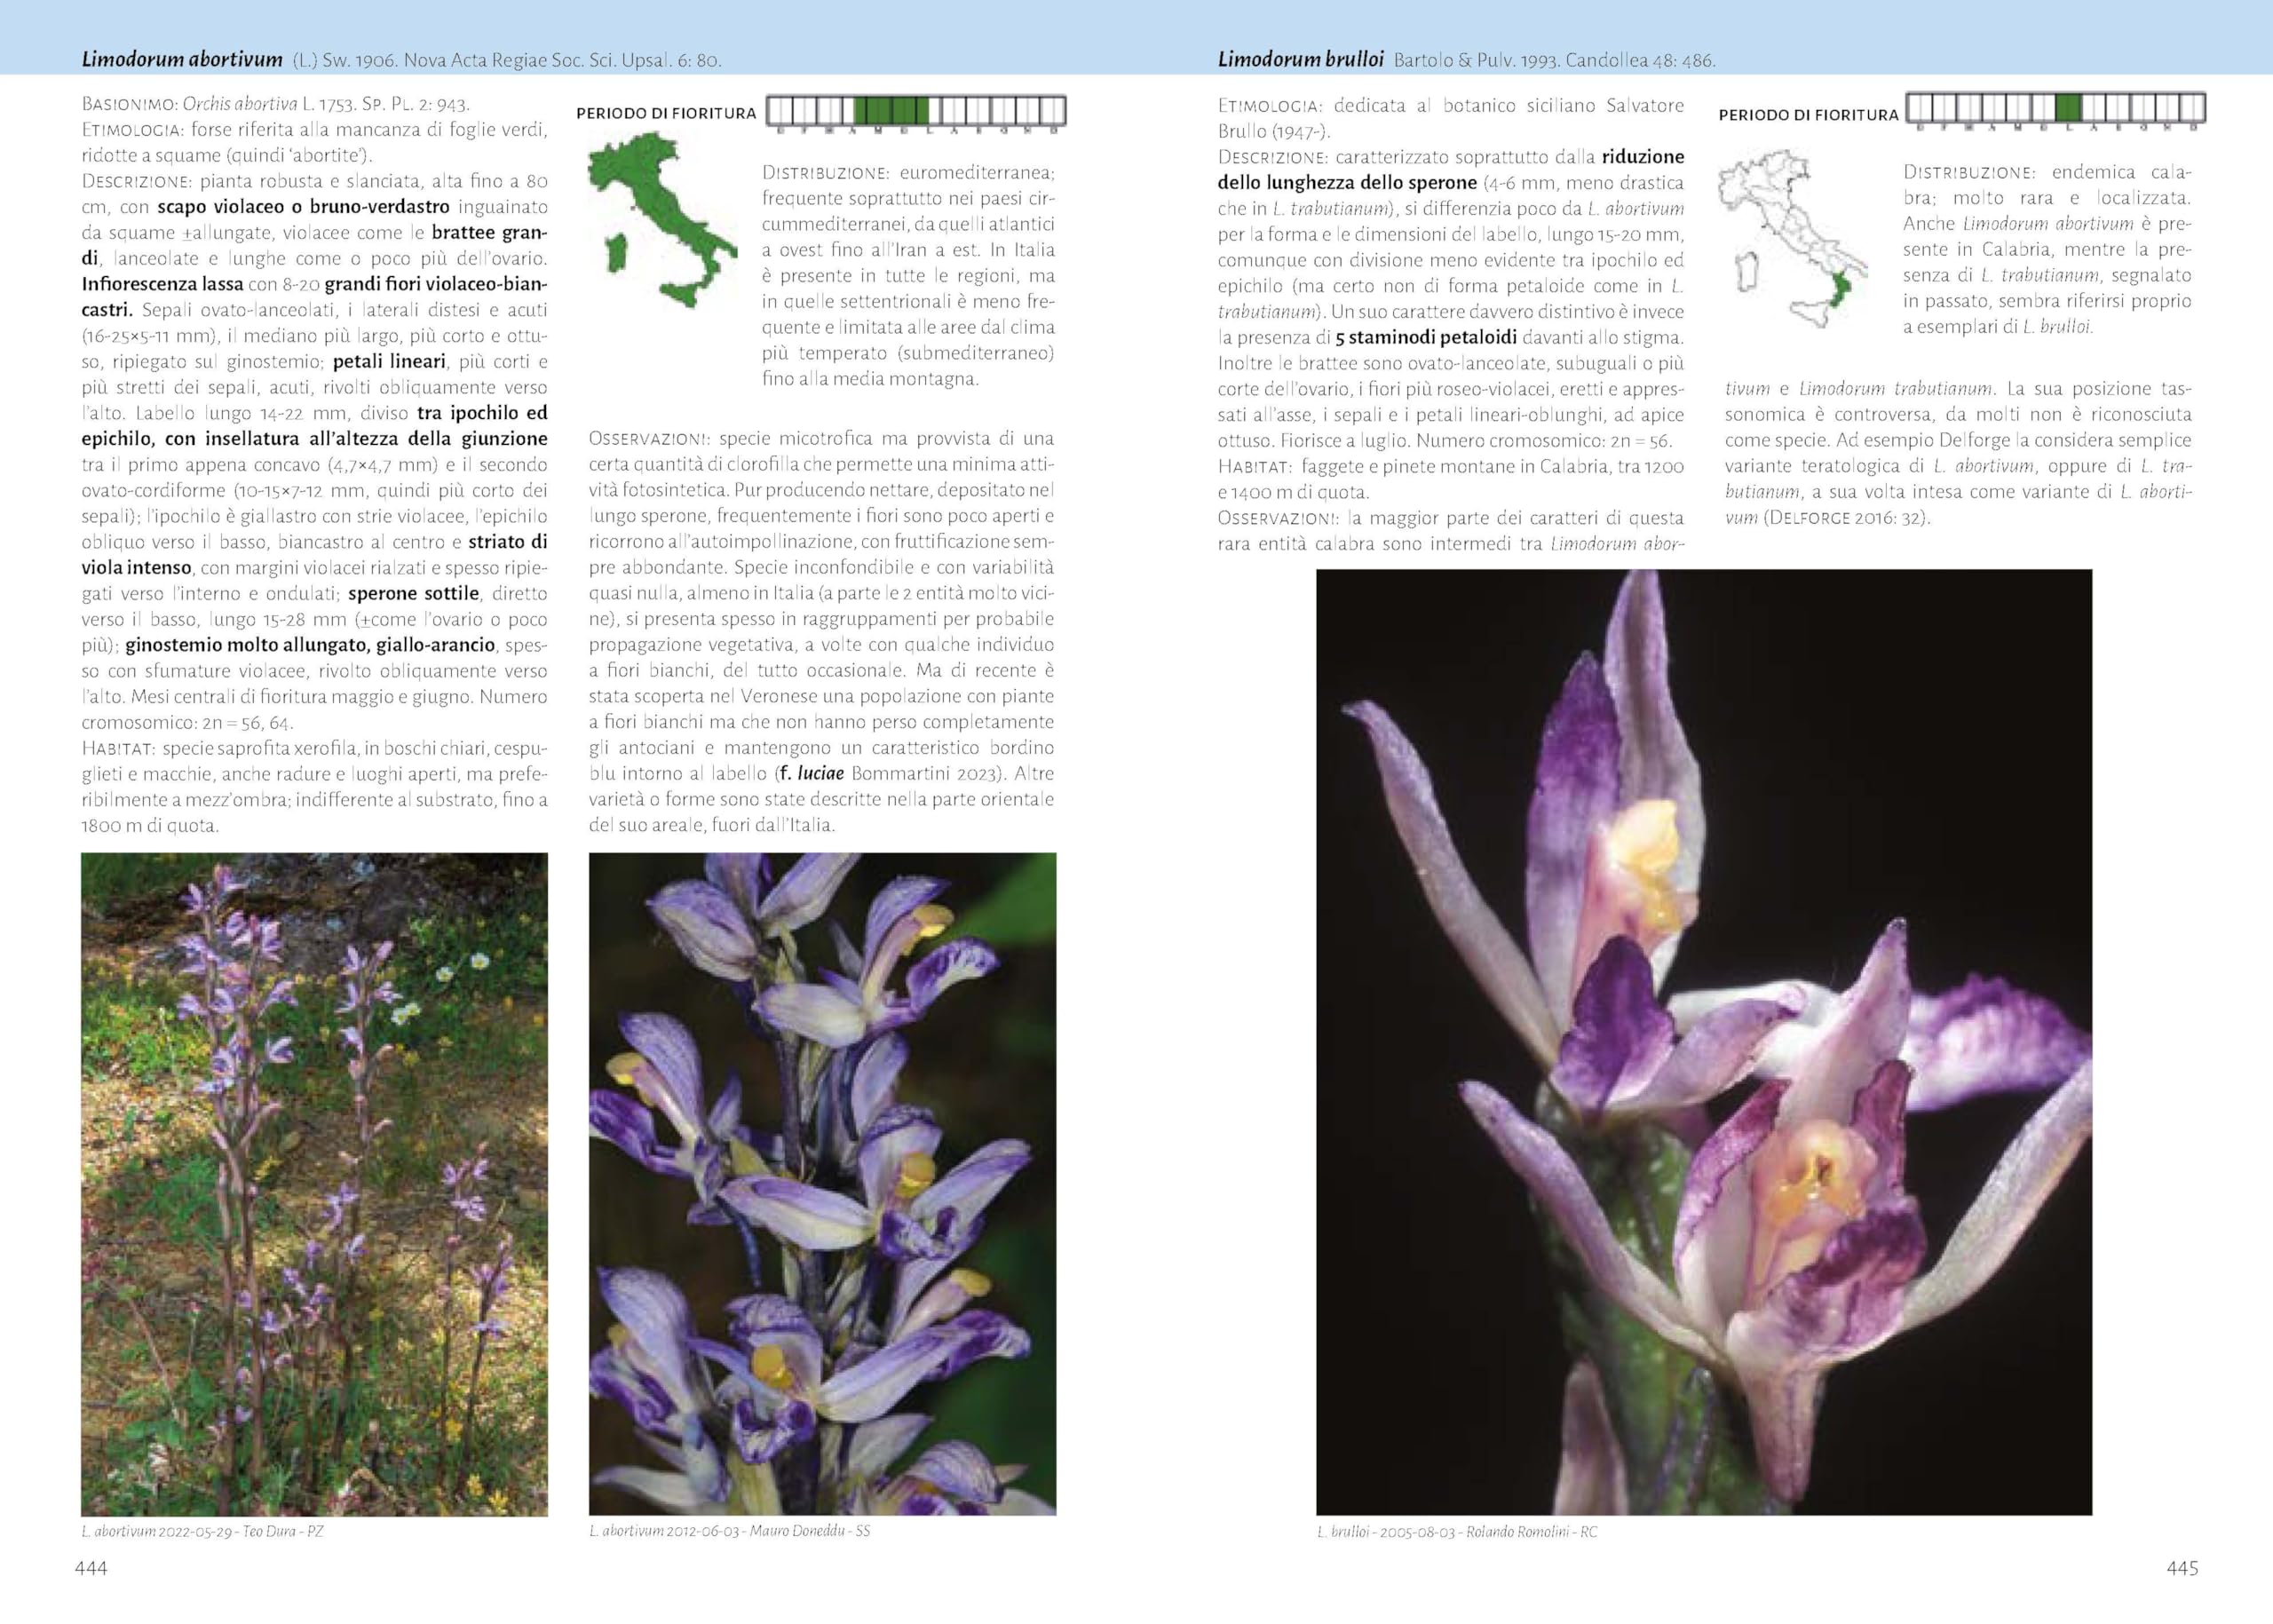Click the flowering period bar for L. abortivum

point(916,111)
